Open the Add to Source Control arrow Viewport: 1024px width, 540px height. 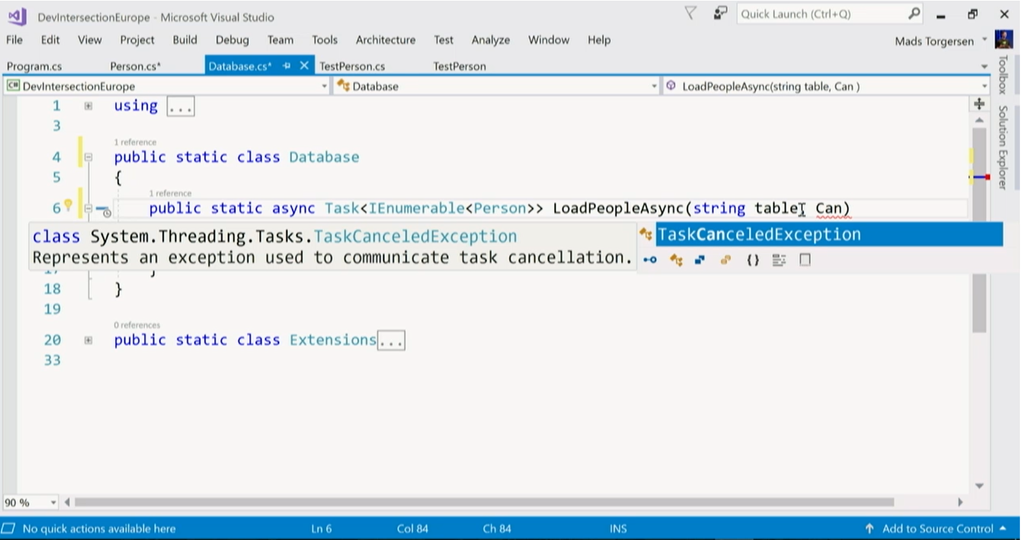pos(1002,528)
